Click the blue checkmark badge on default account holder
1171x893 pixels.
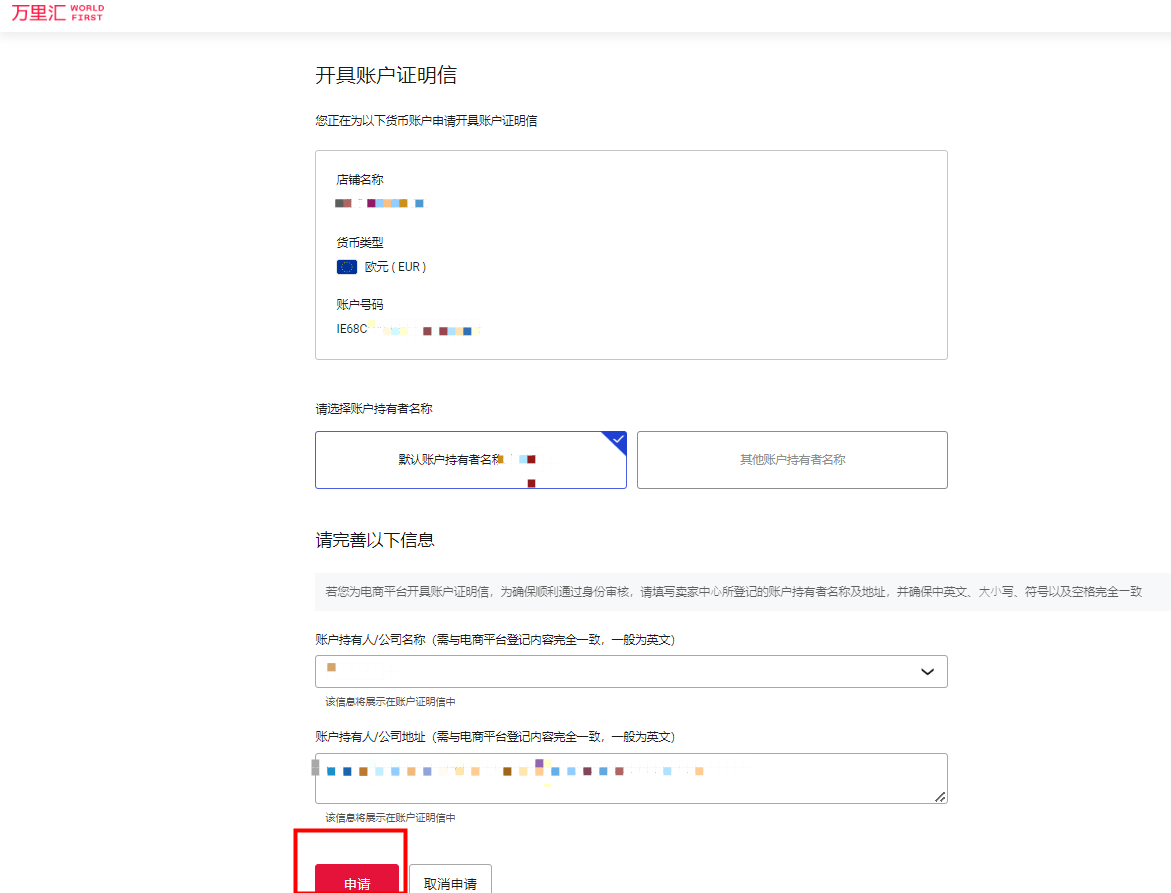pos(616,438)
